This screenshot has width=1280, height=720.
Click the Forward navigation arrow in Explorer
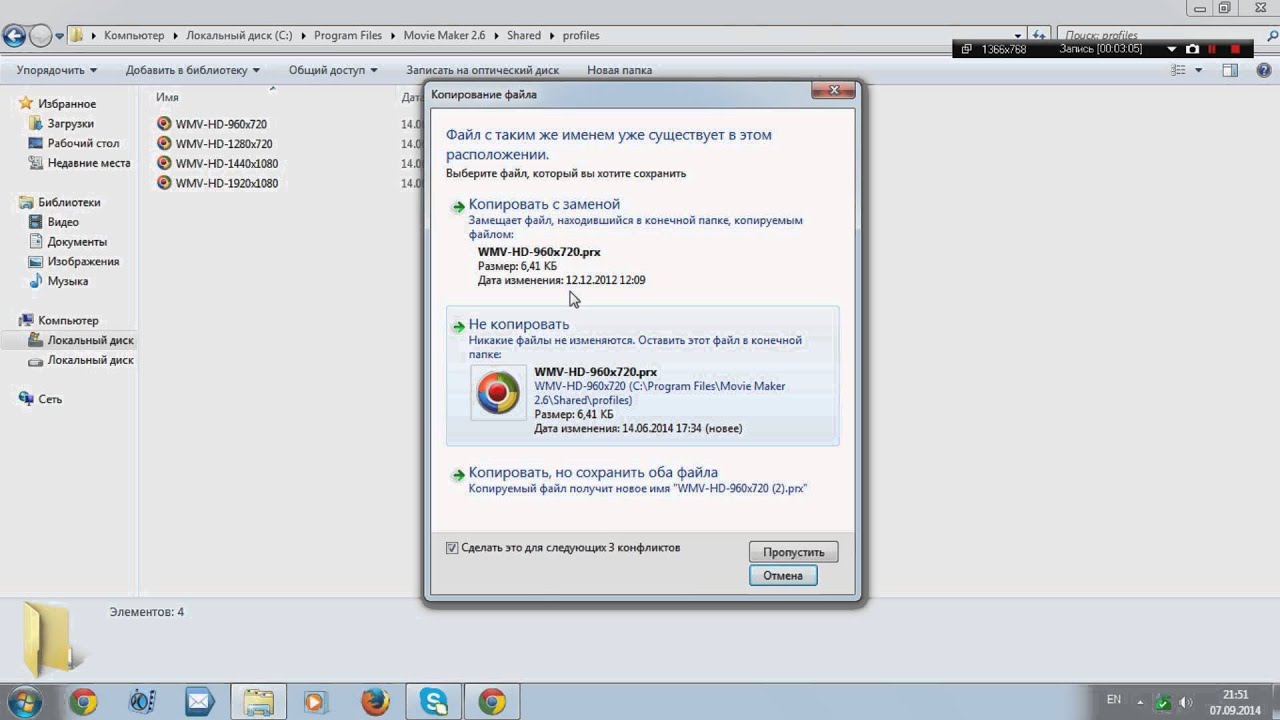[41, 36]
